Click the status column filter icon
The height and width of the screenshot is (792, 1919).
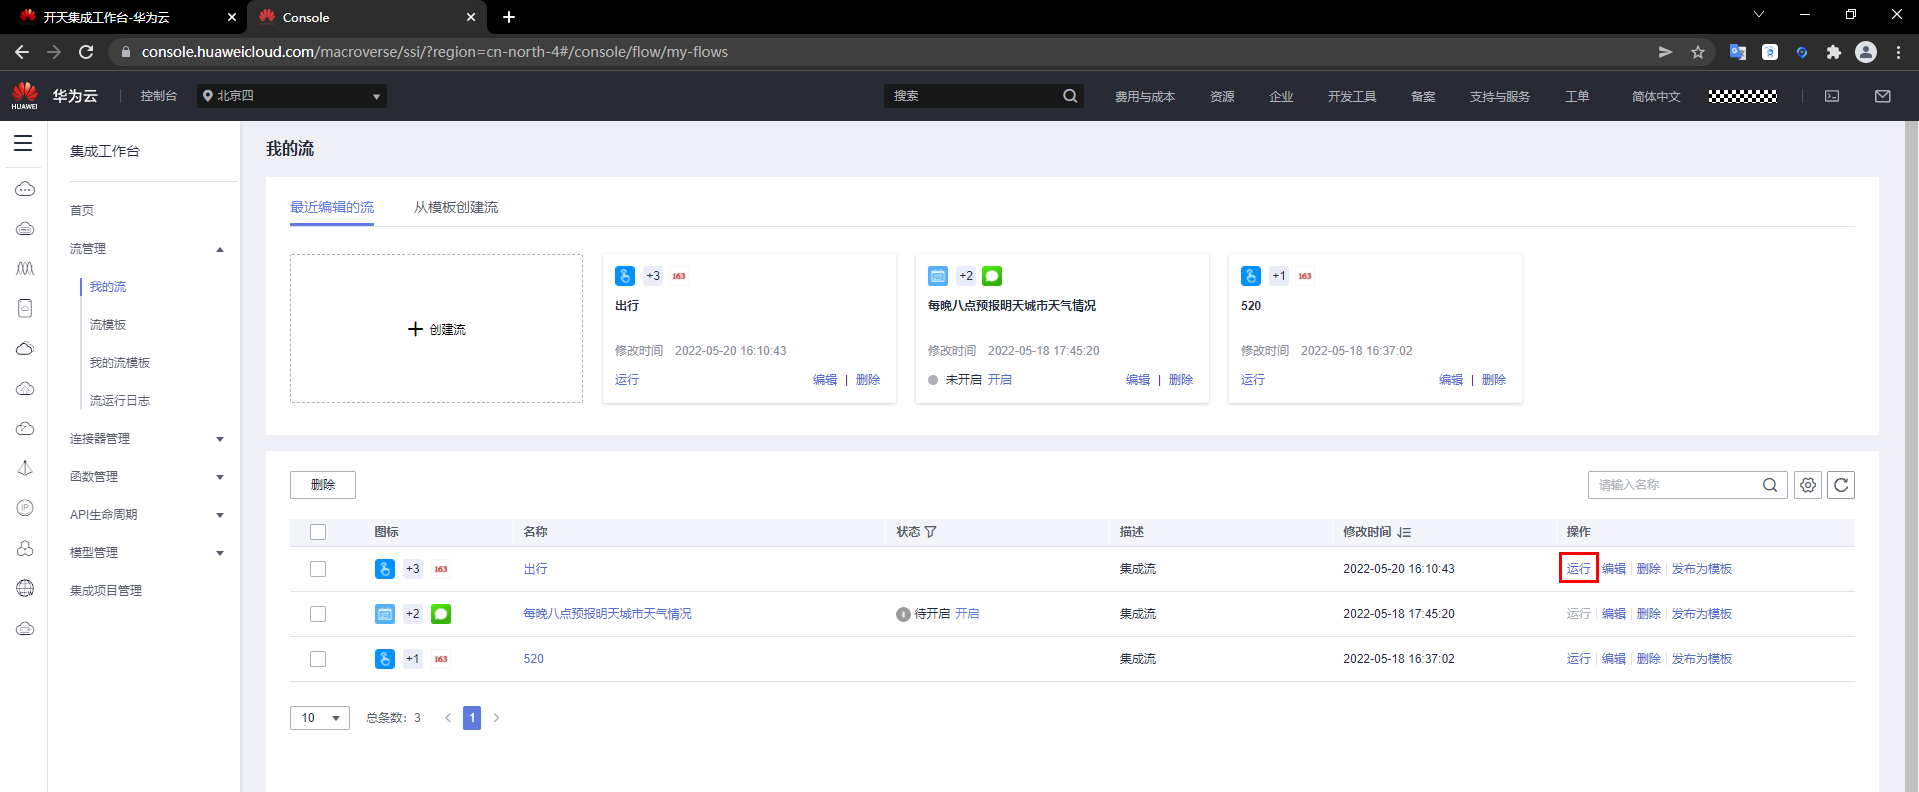click(x=931, y=532)
